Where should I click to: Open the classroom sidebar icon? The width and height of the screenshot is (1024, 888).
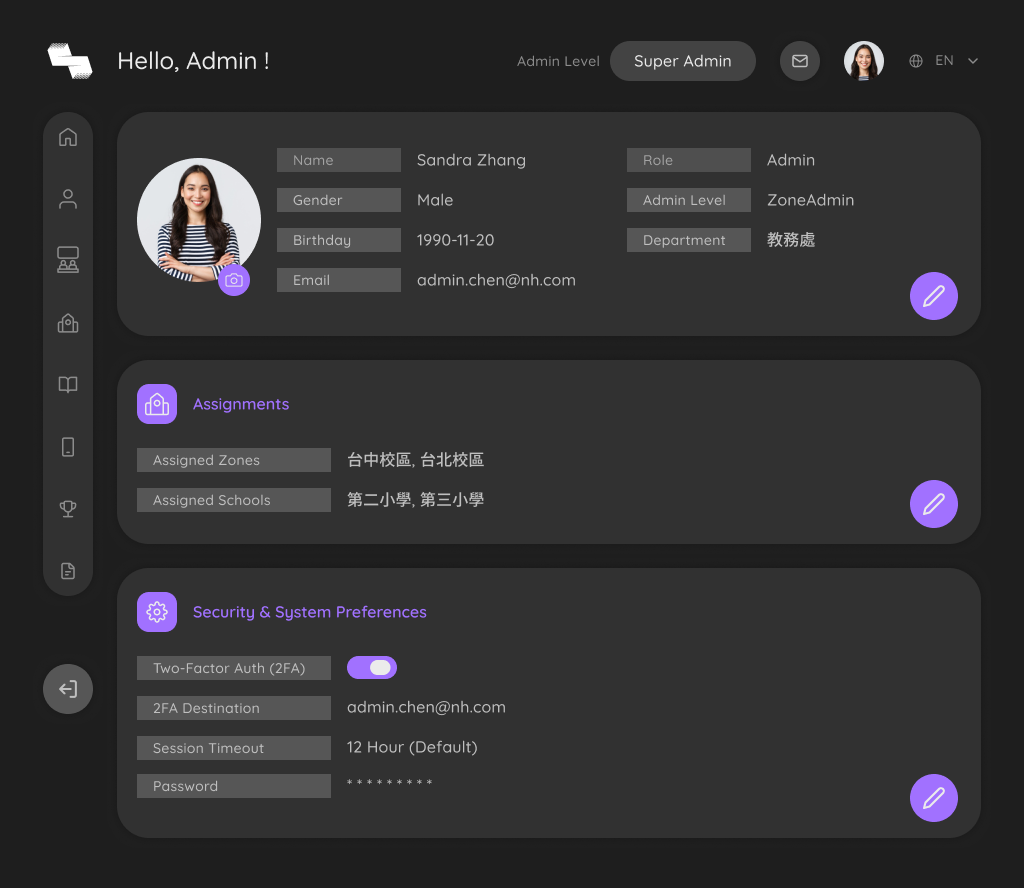(x=68, y=259)
